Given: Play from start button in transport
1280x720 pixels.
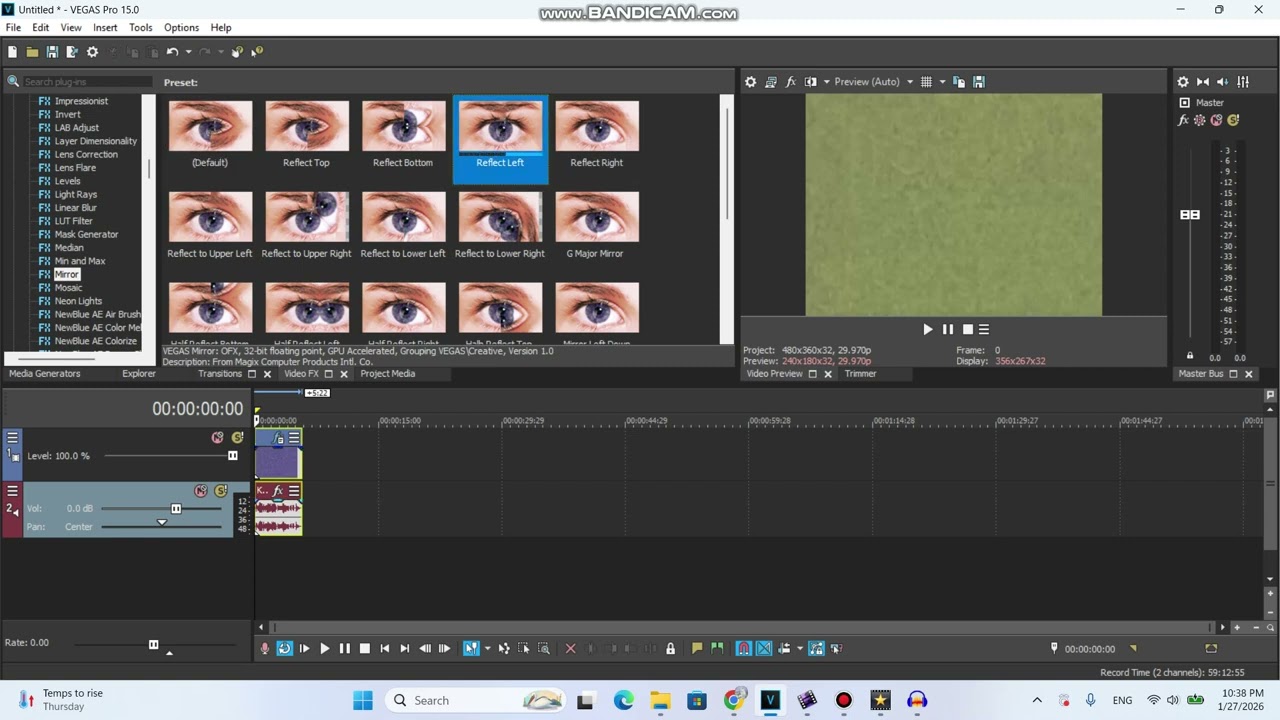Looking at the screenshot, I should tap(305, 649).
